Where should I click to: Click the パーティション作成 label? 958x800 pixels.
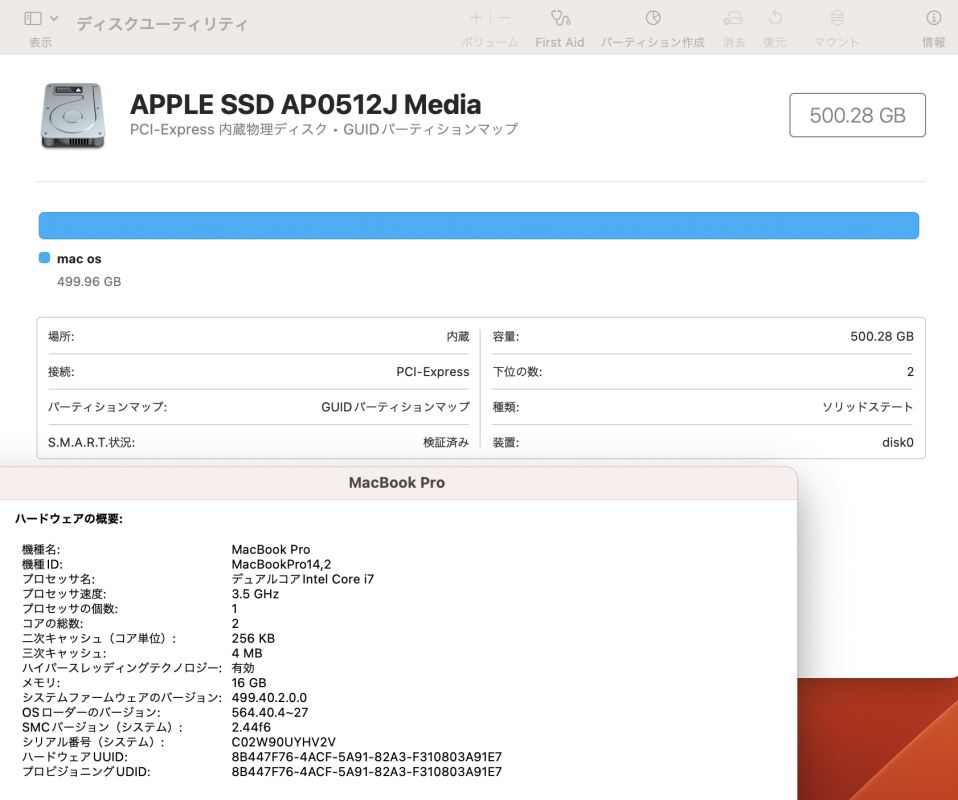click(653, 42)
